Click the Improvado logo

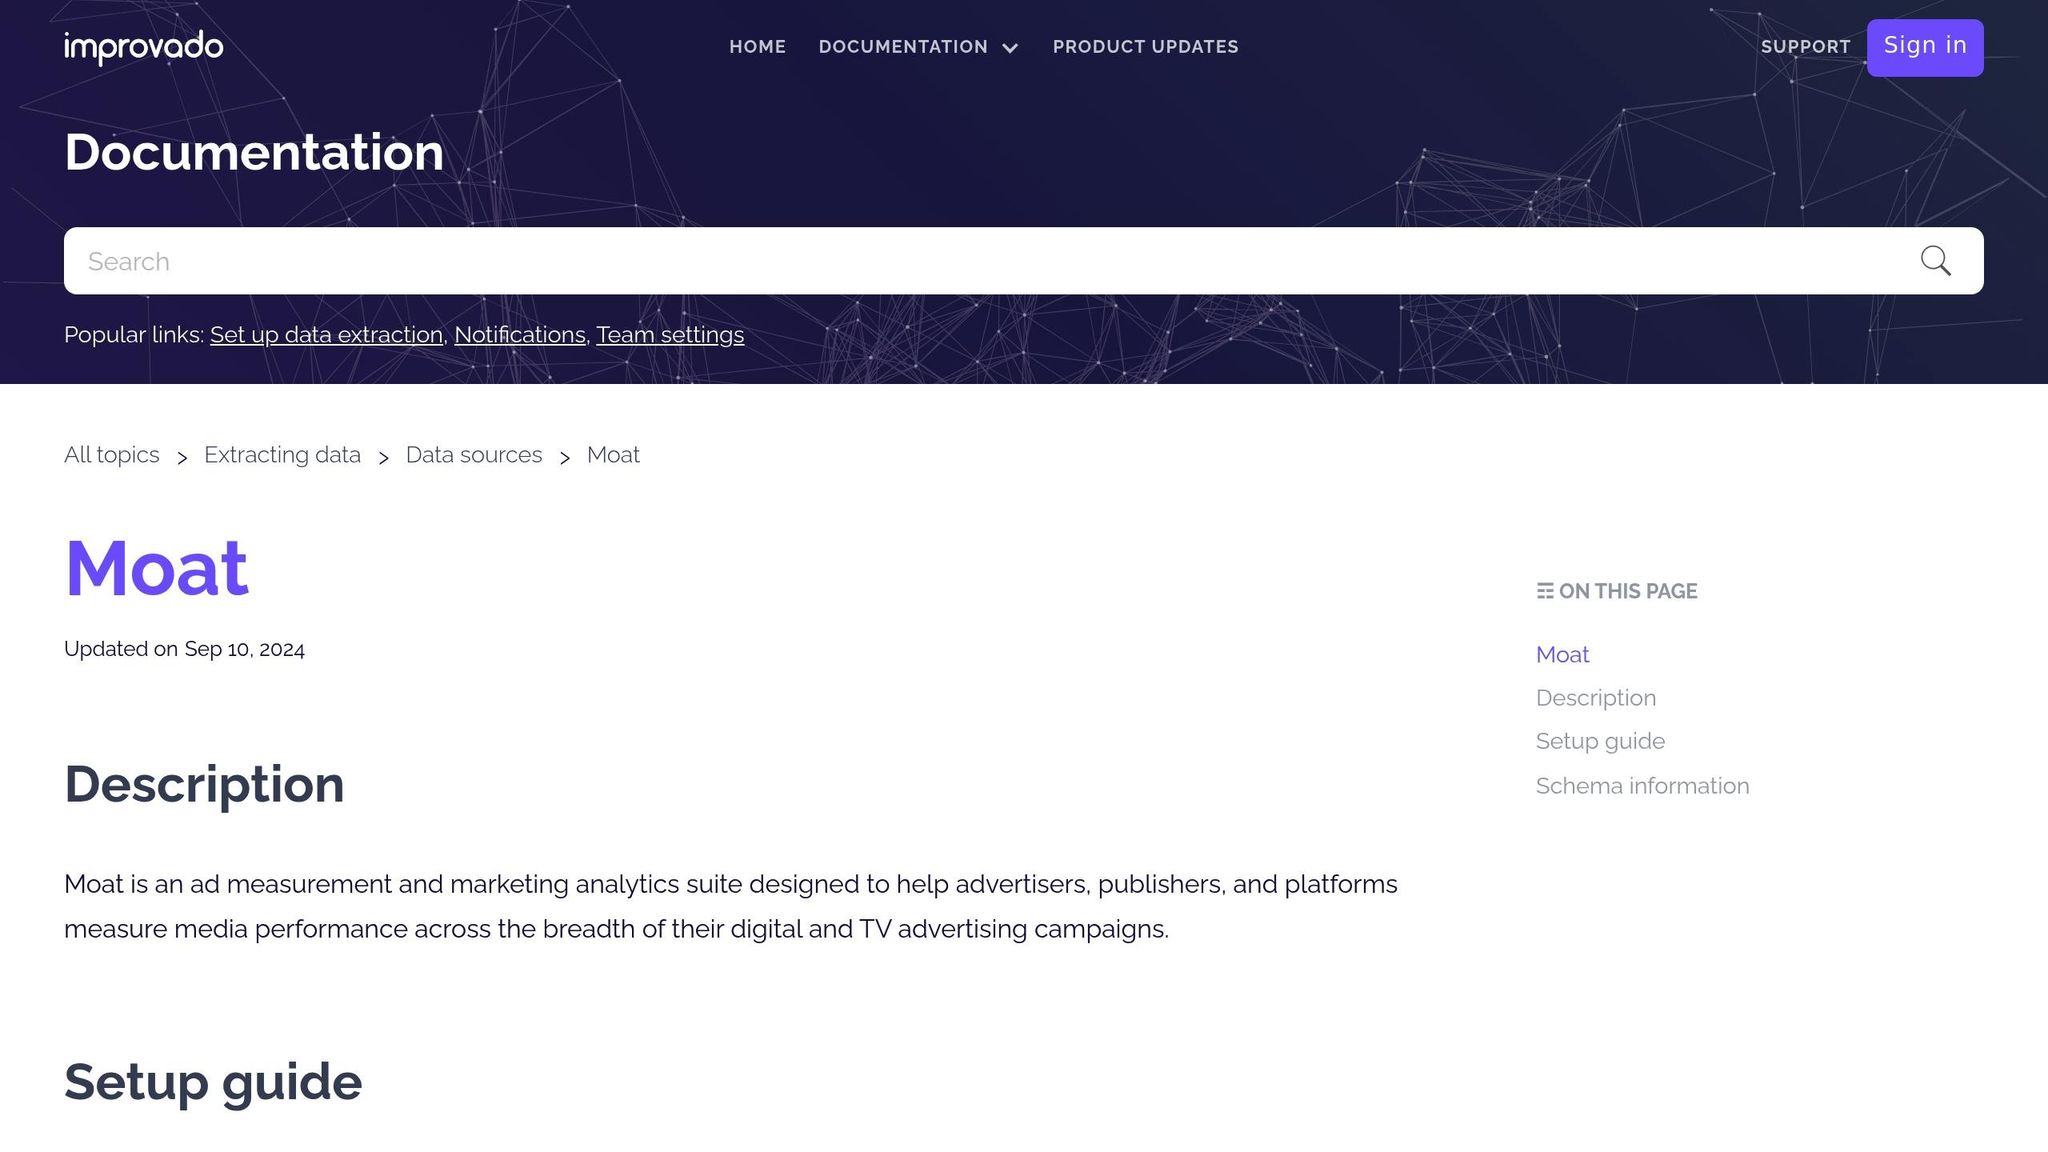click(143, 47)
